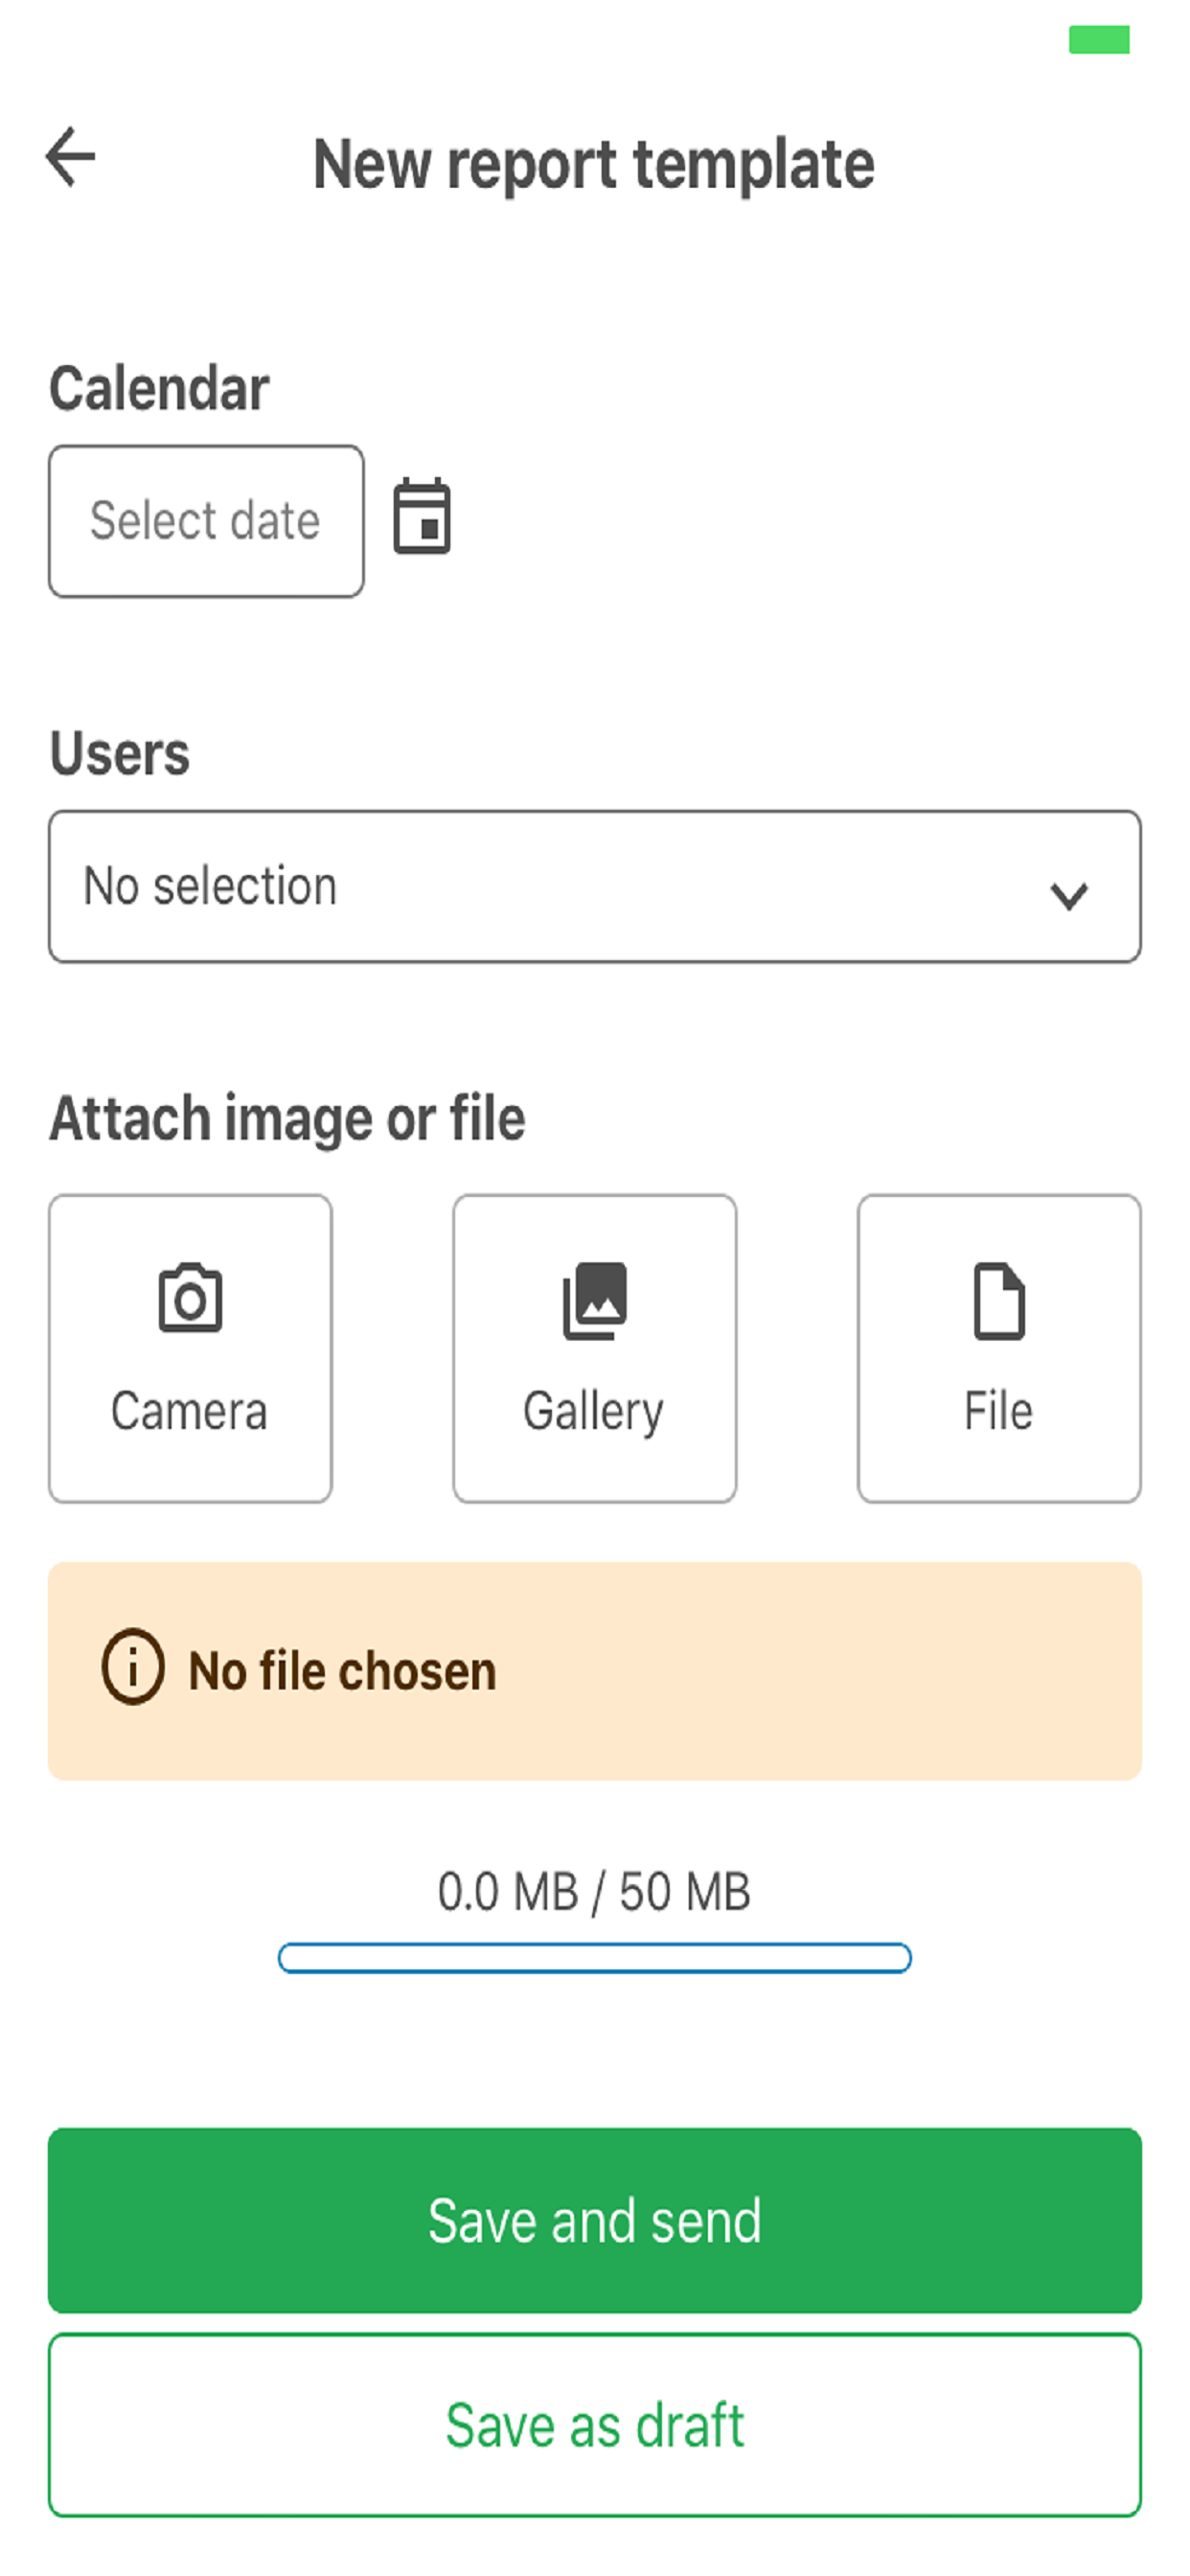Tap the green battery indicator
The width and height of the screenshot is (1190, 2576).
[1099, 40]
